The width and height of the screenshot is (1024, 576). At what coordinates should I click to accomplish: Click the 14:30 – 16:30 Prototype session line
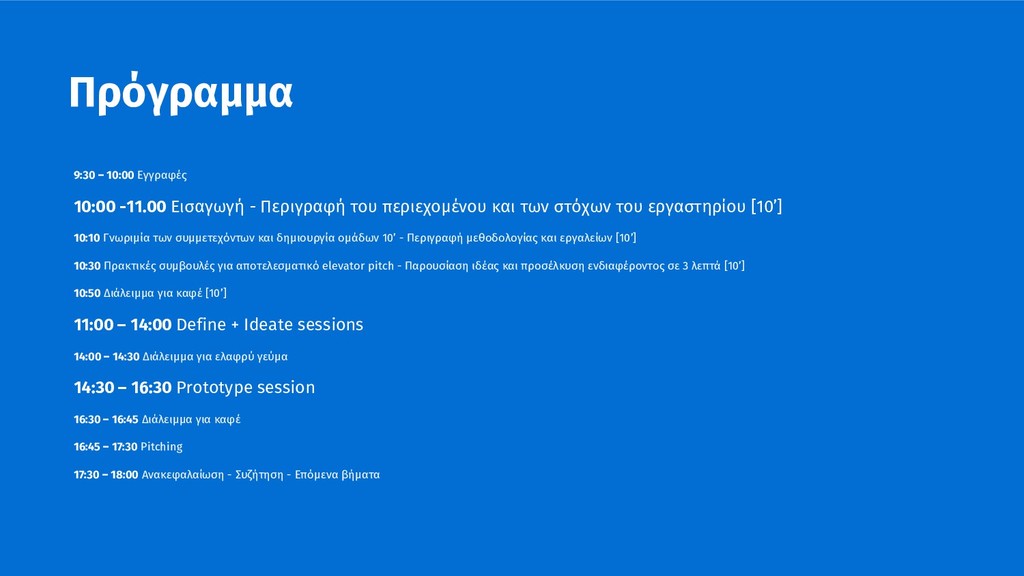pyautogui.click(x=194, y=387)
